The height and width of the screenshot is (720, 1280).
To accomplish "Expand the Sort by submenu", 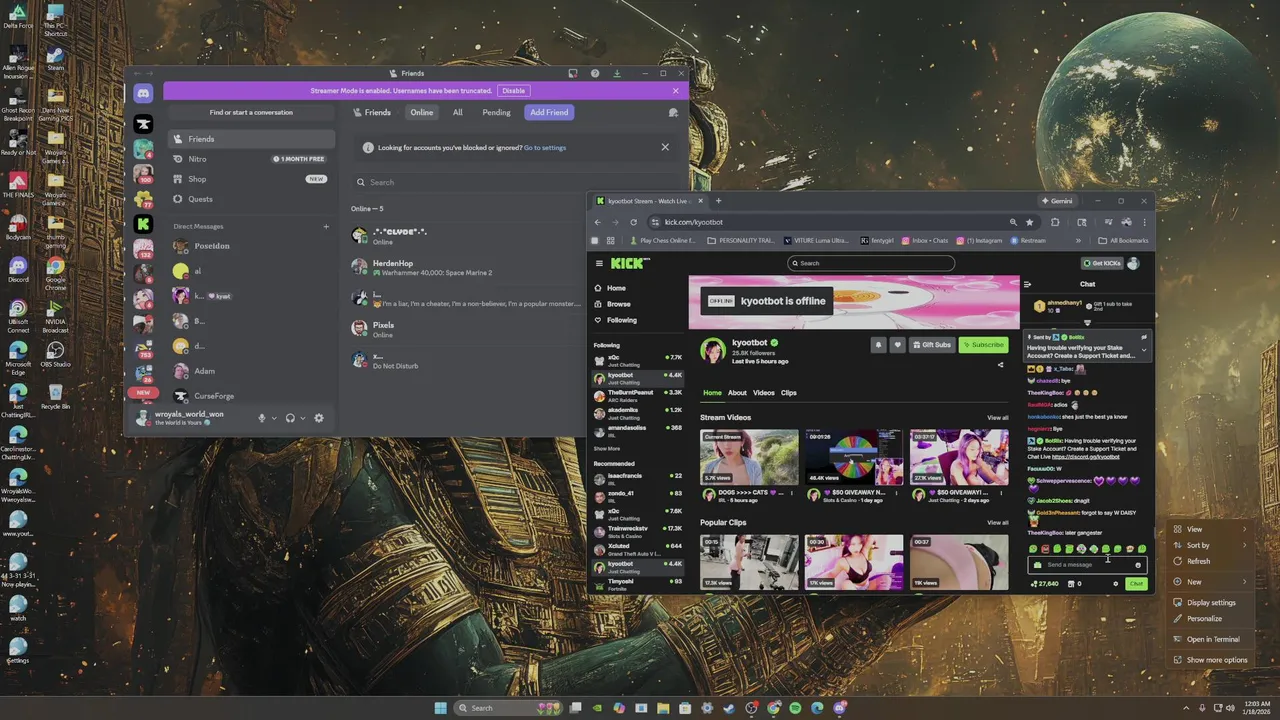I will tap(1211, 545).
